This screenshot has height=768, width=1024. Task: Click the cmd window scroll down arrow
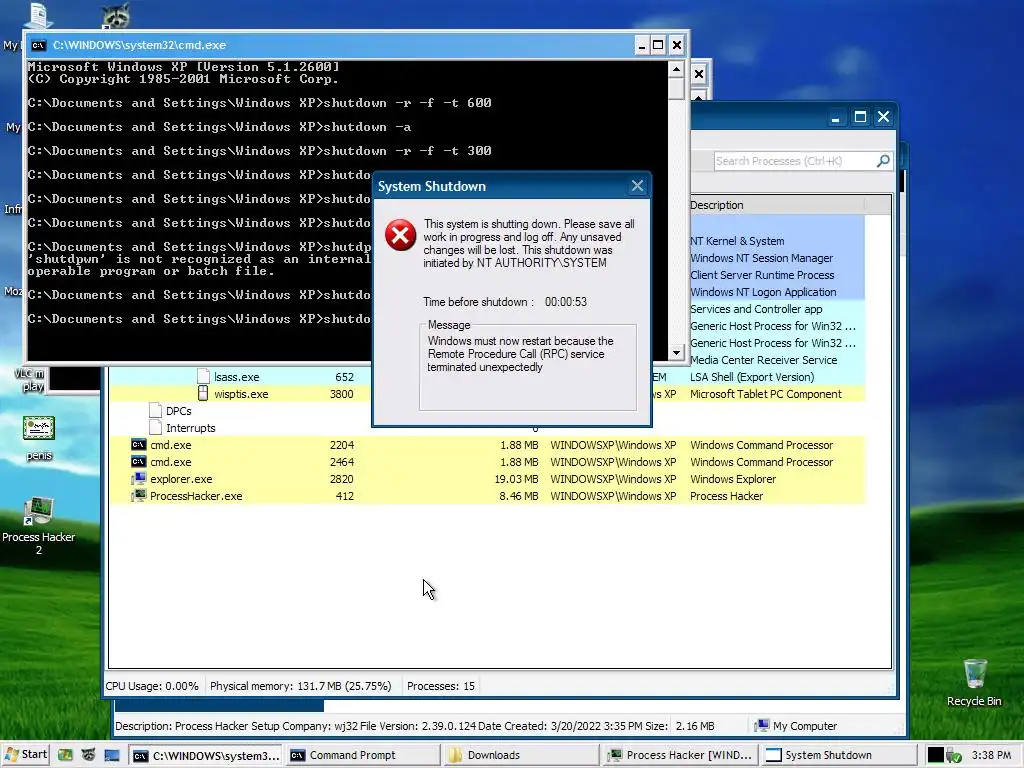coord(676,352)
